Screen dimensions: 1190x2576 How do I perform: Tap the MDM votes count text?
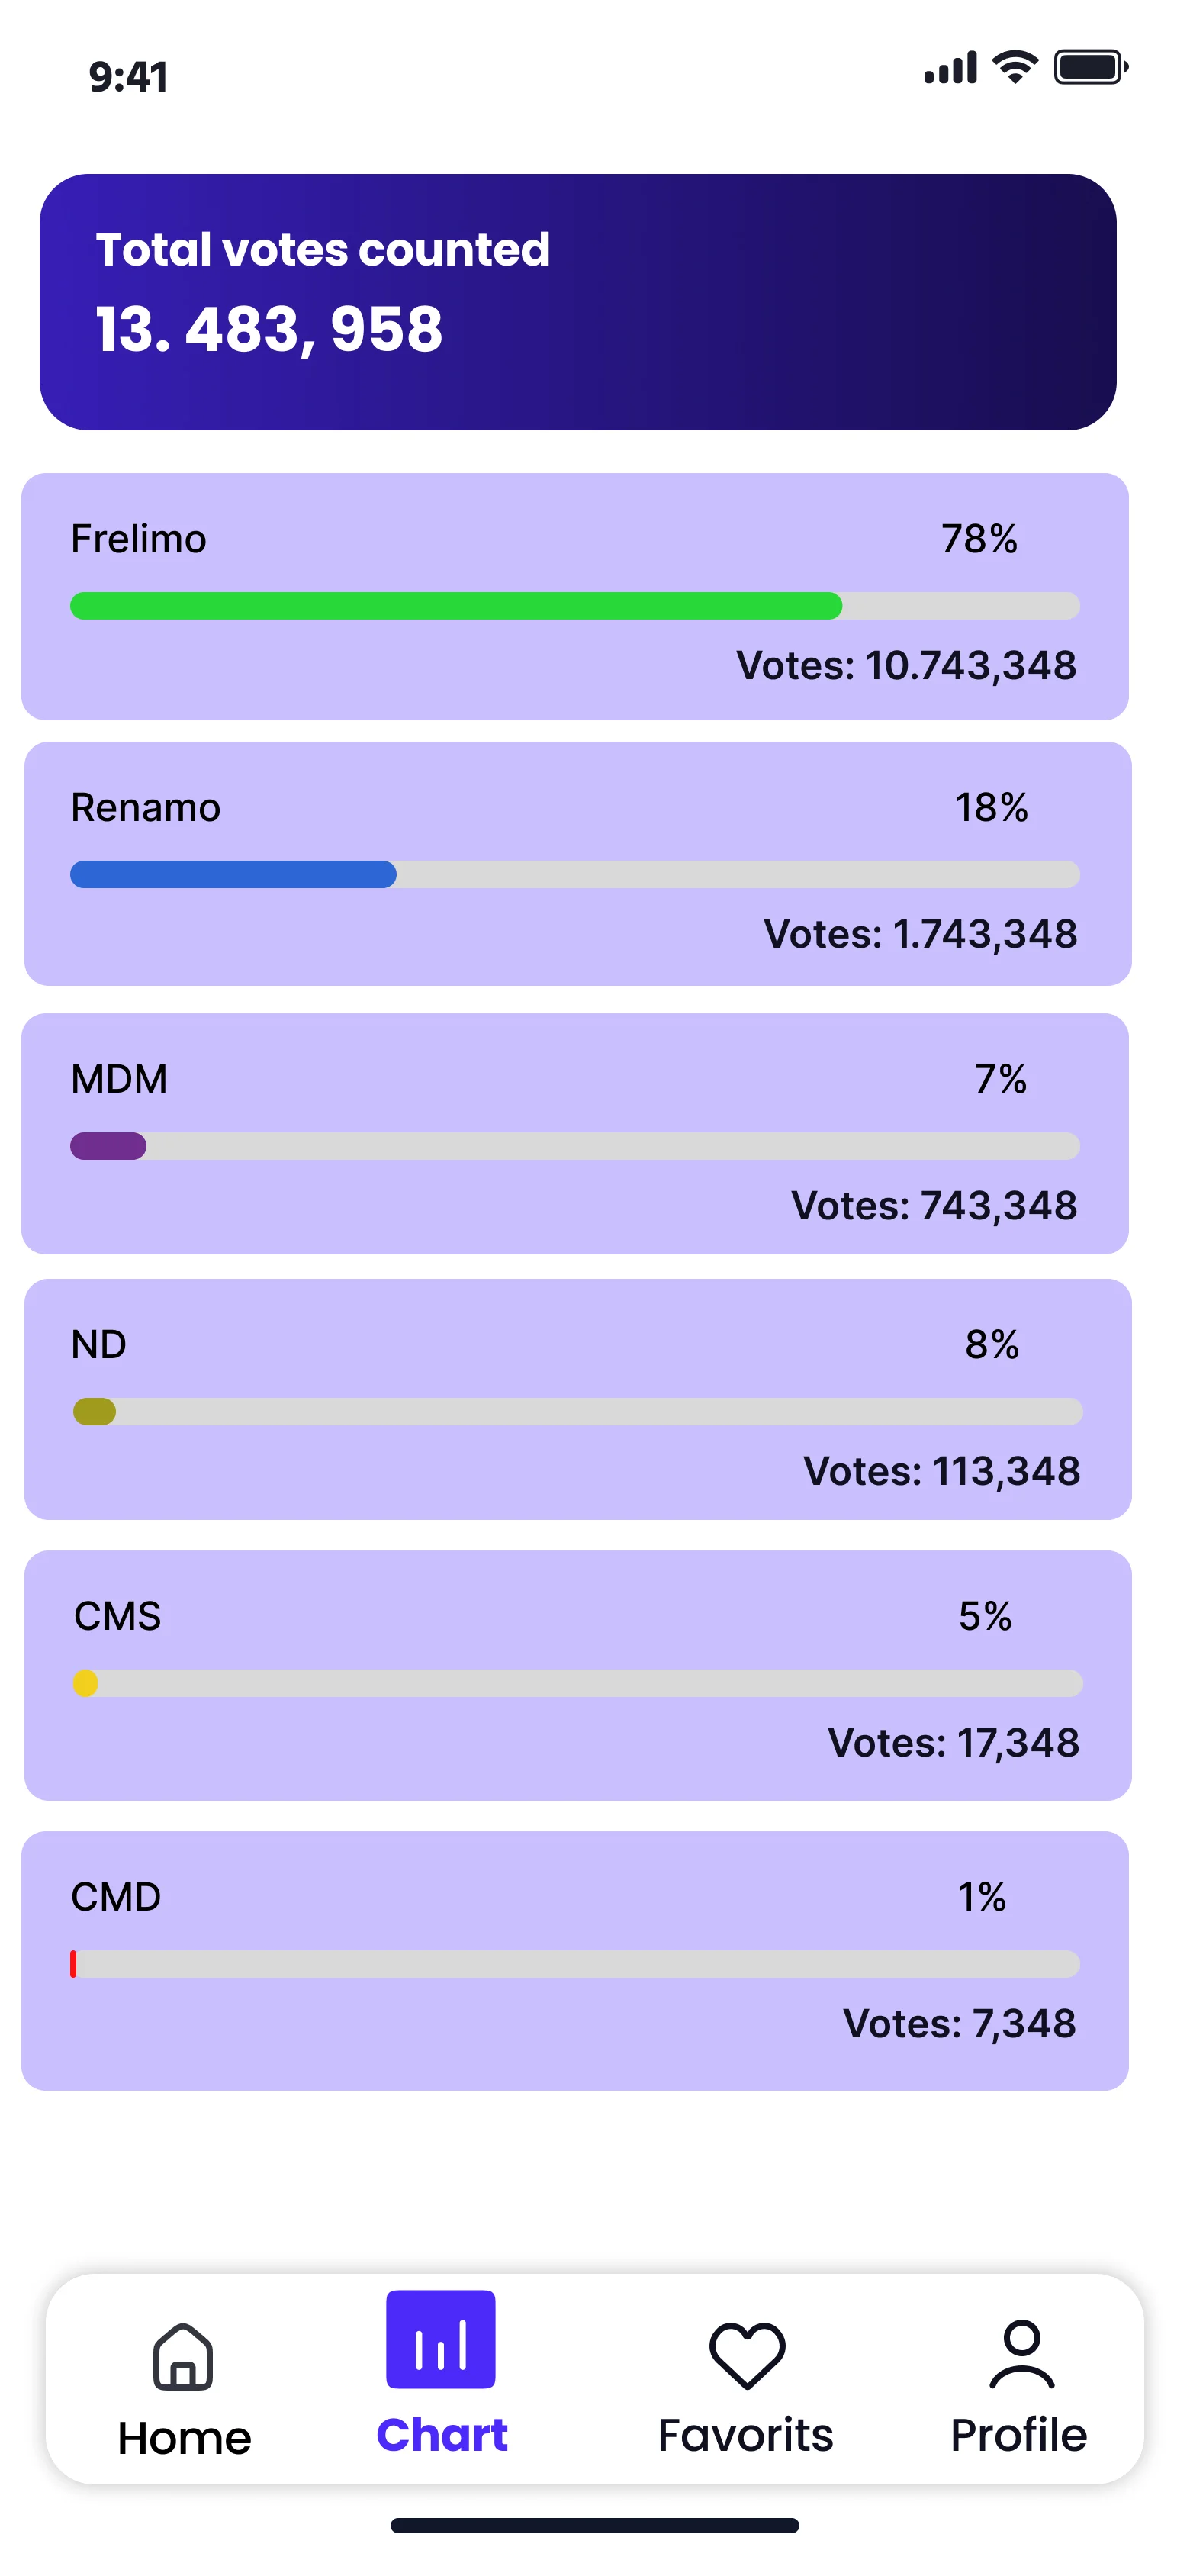tap(934, 1206)
